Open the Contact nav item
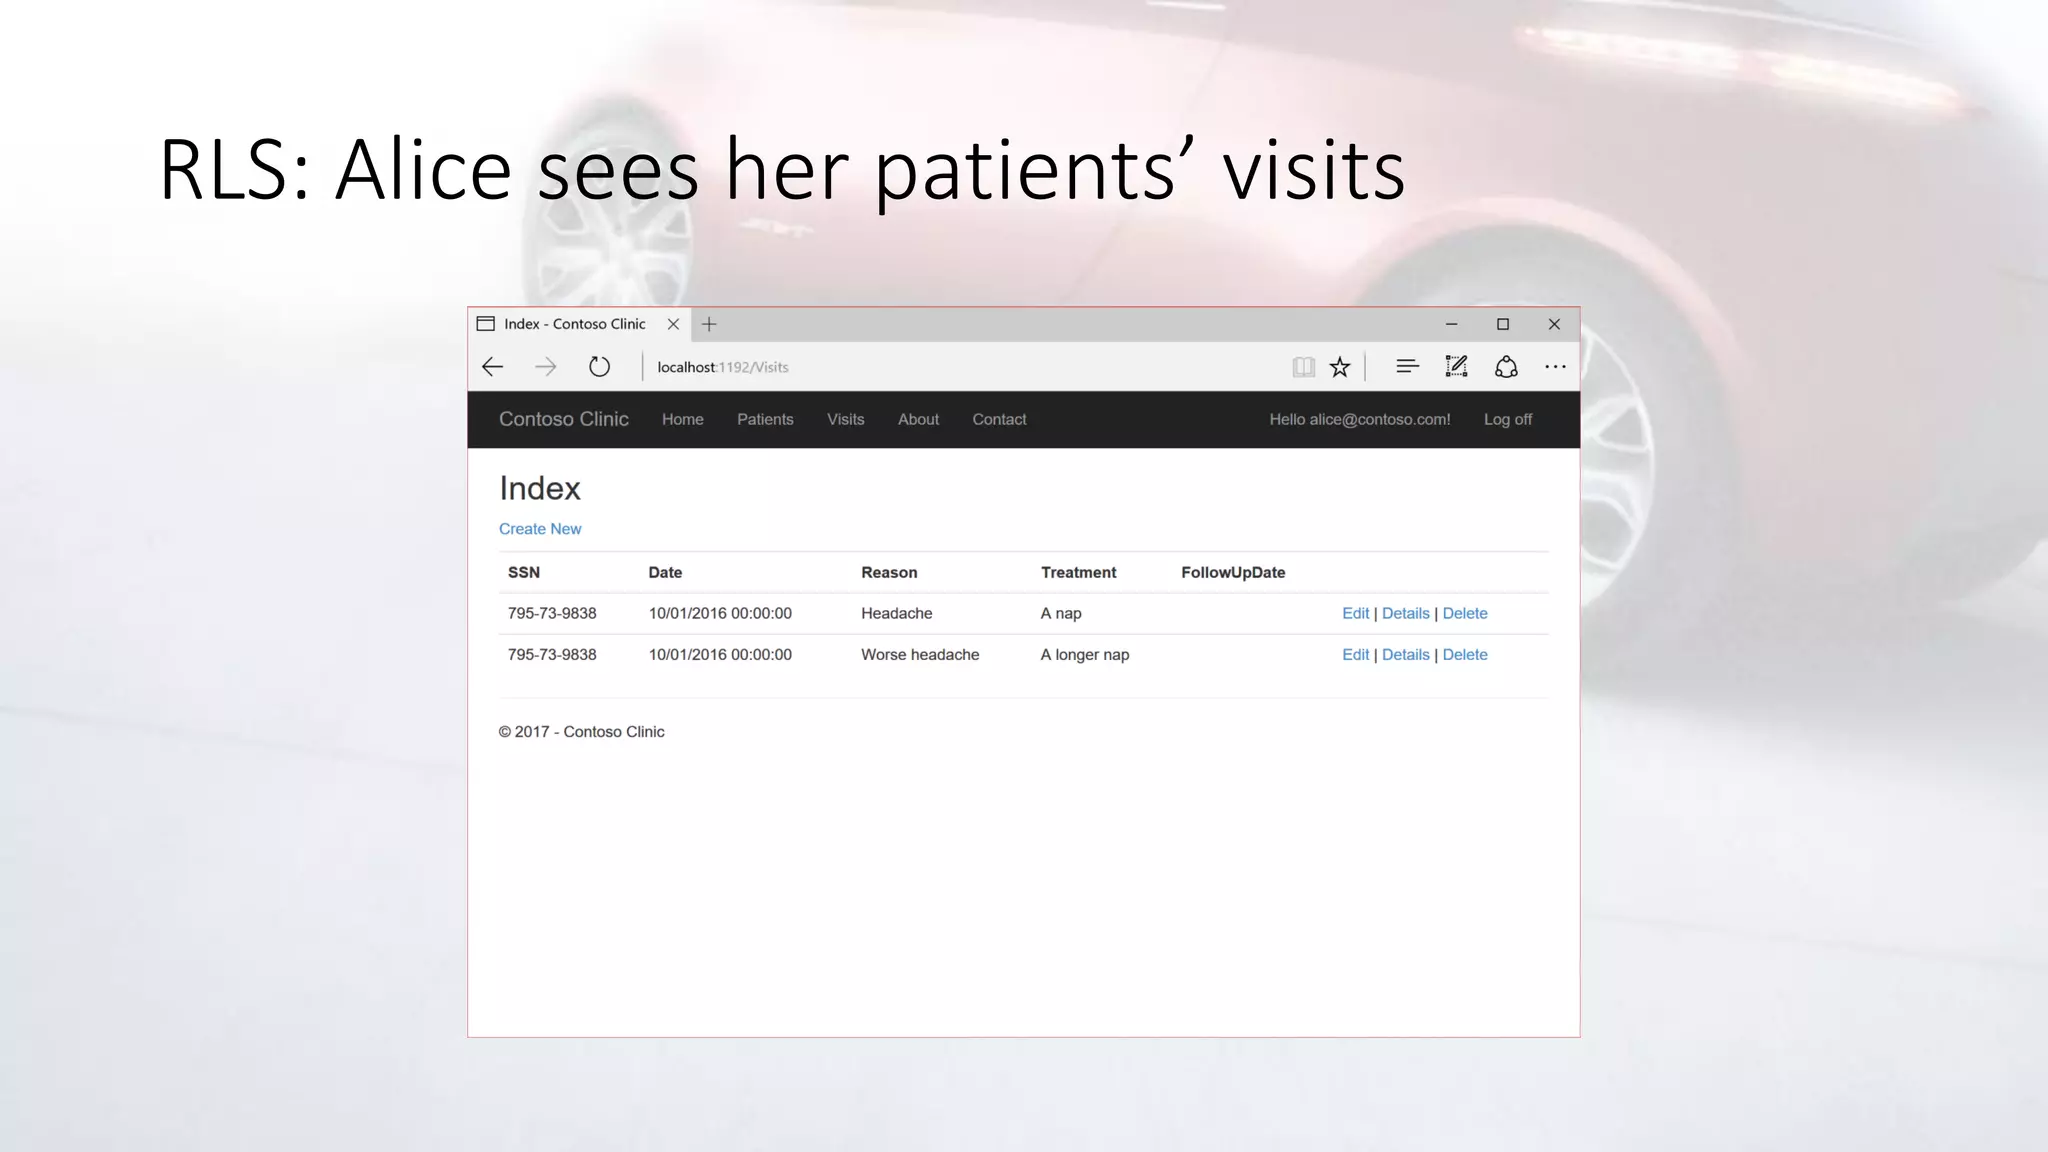The height and width of the screenshot is (1152, 2048). tap(999, 419)
